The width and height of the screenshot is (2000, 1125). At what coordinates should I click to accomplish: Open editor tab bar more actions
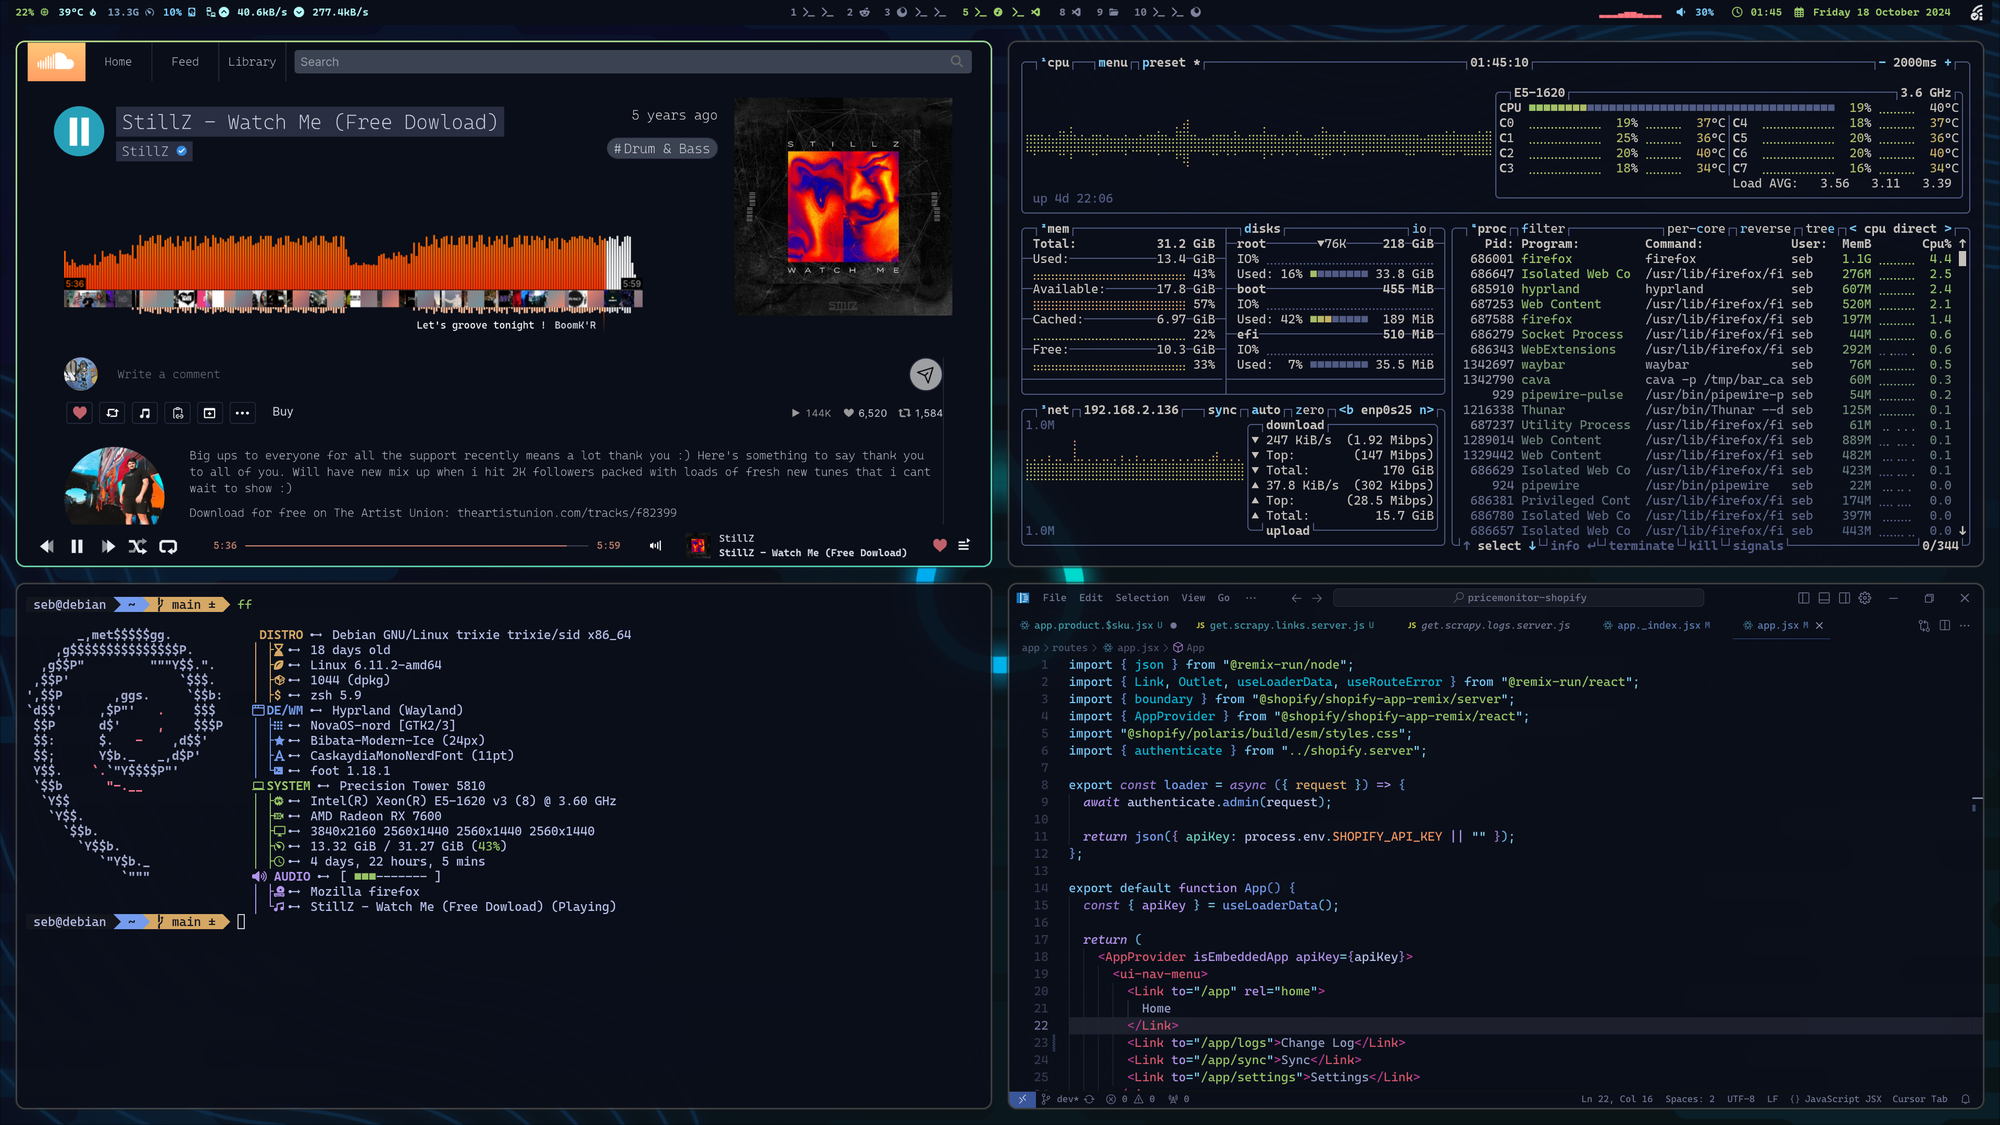click(1965, 626)
